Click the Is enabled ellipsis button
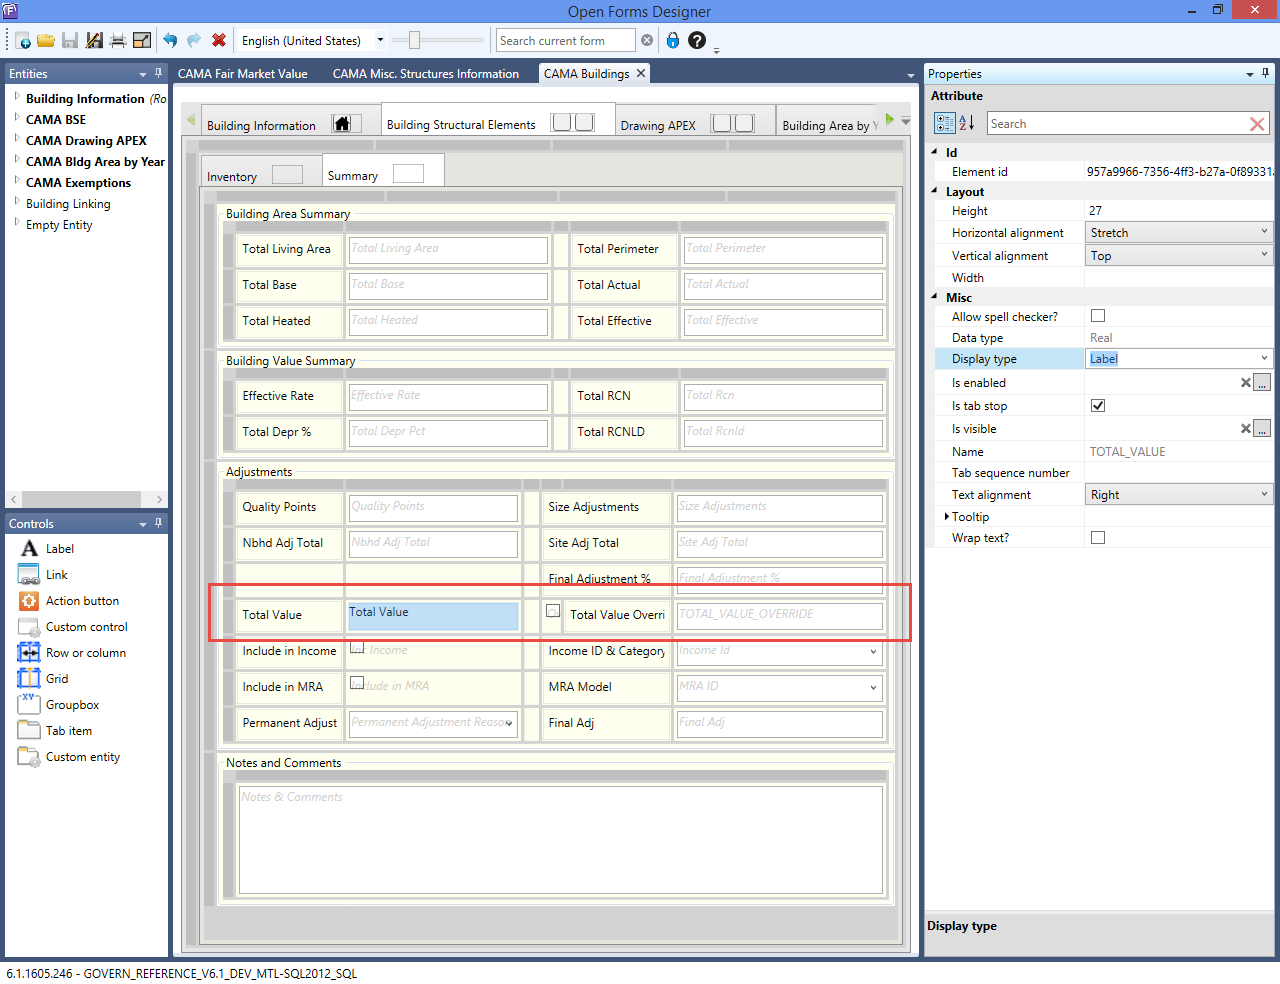 pos(1262,383)
